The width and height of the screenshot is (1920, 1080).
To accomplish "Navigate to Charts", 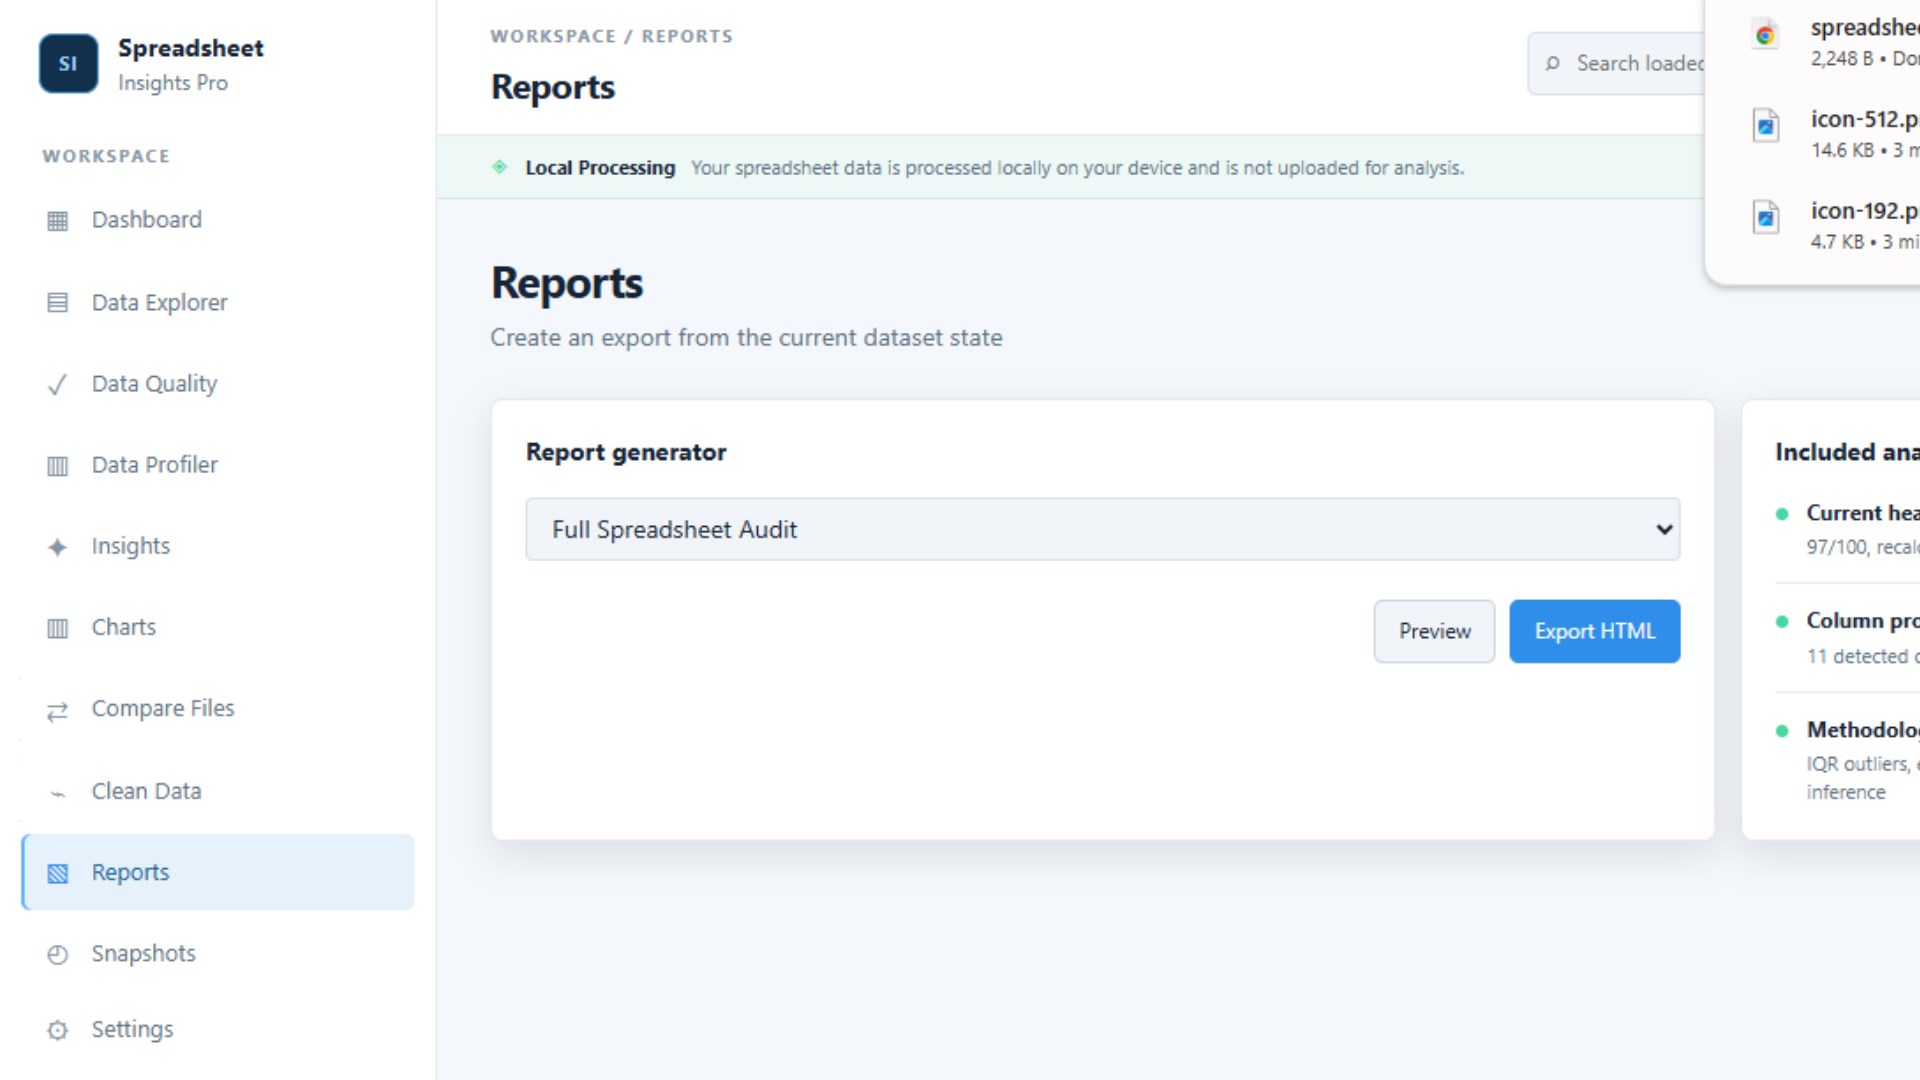I will [218, 627].
